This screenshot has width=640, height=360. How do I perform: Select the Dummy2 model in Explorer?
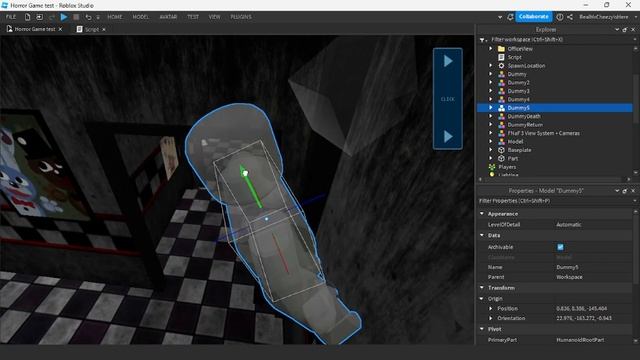coord(518,82)
